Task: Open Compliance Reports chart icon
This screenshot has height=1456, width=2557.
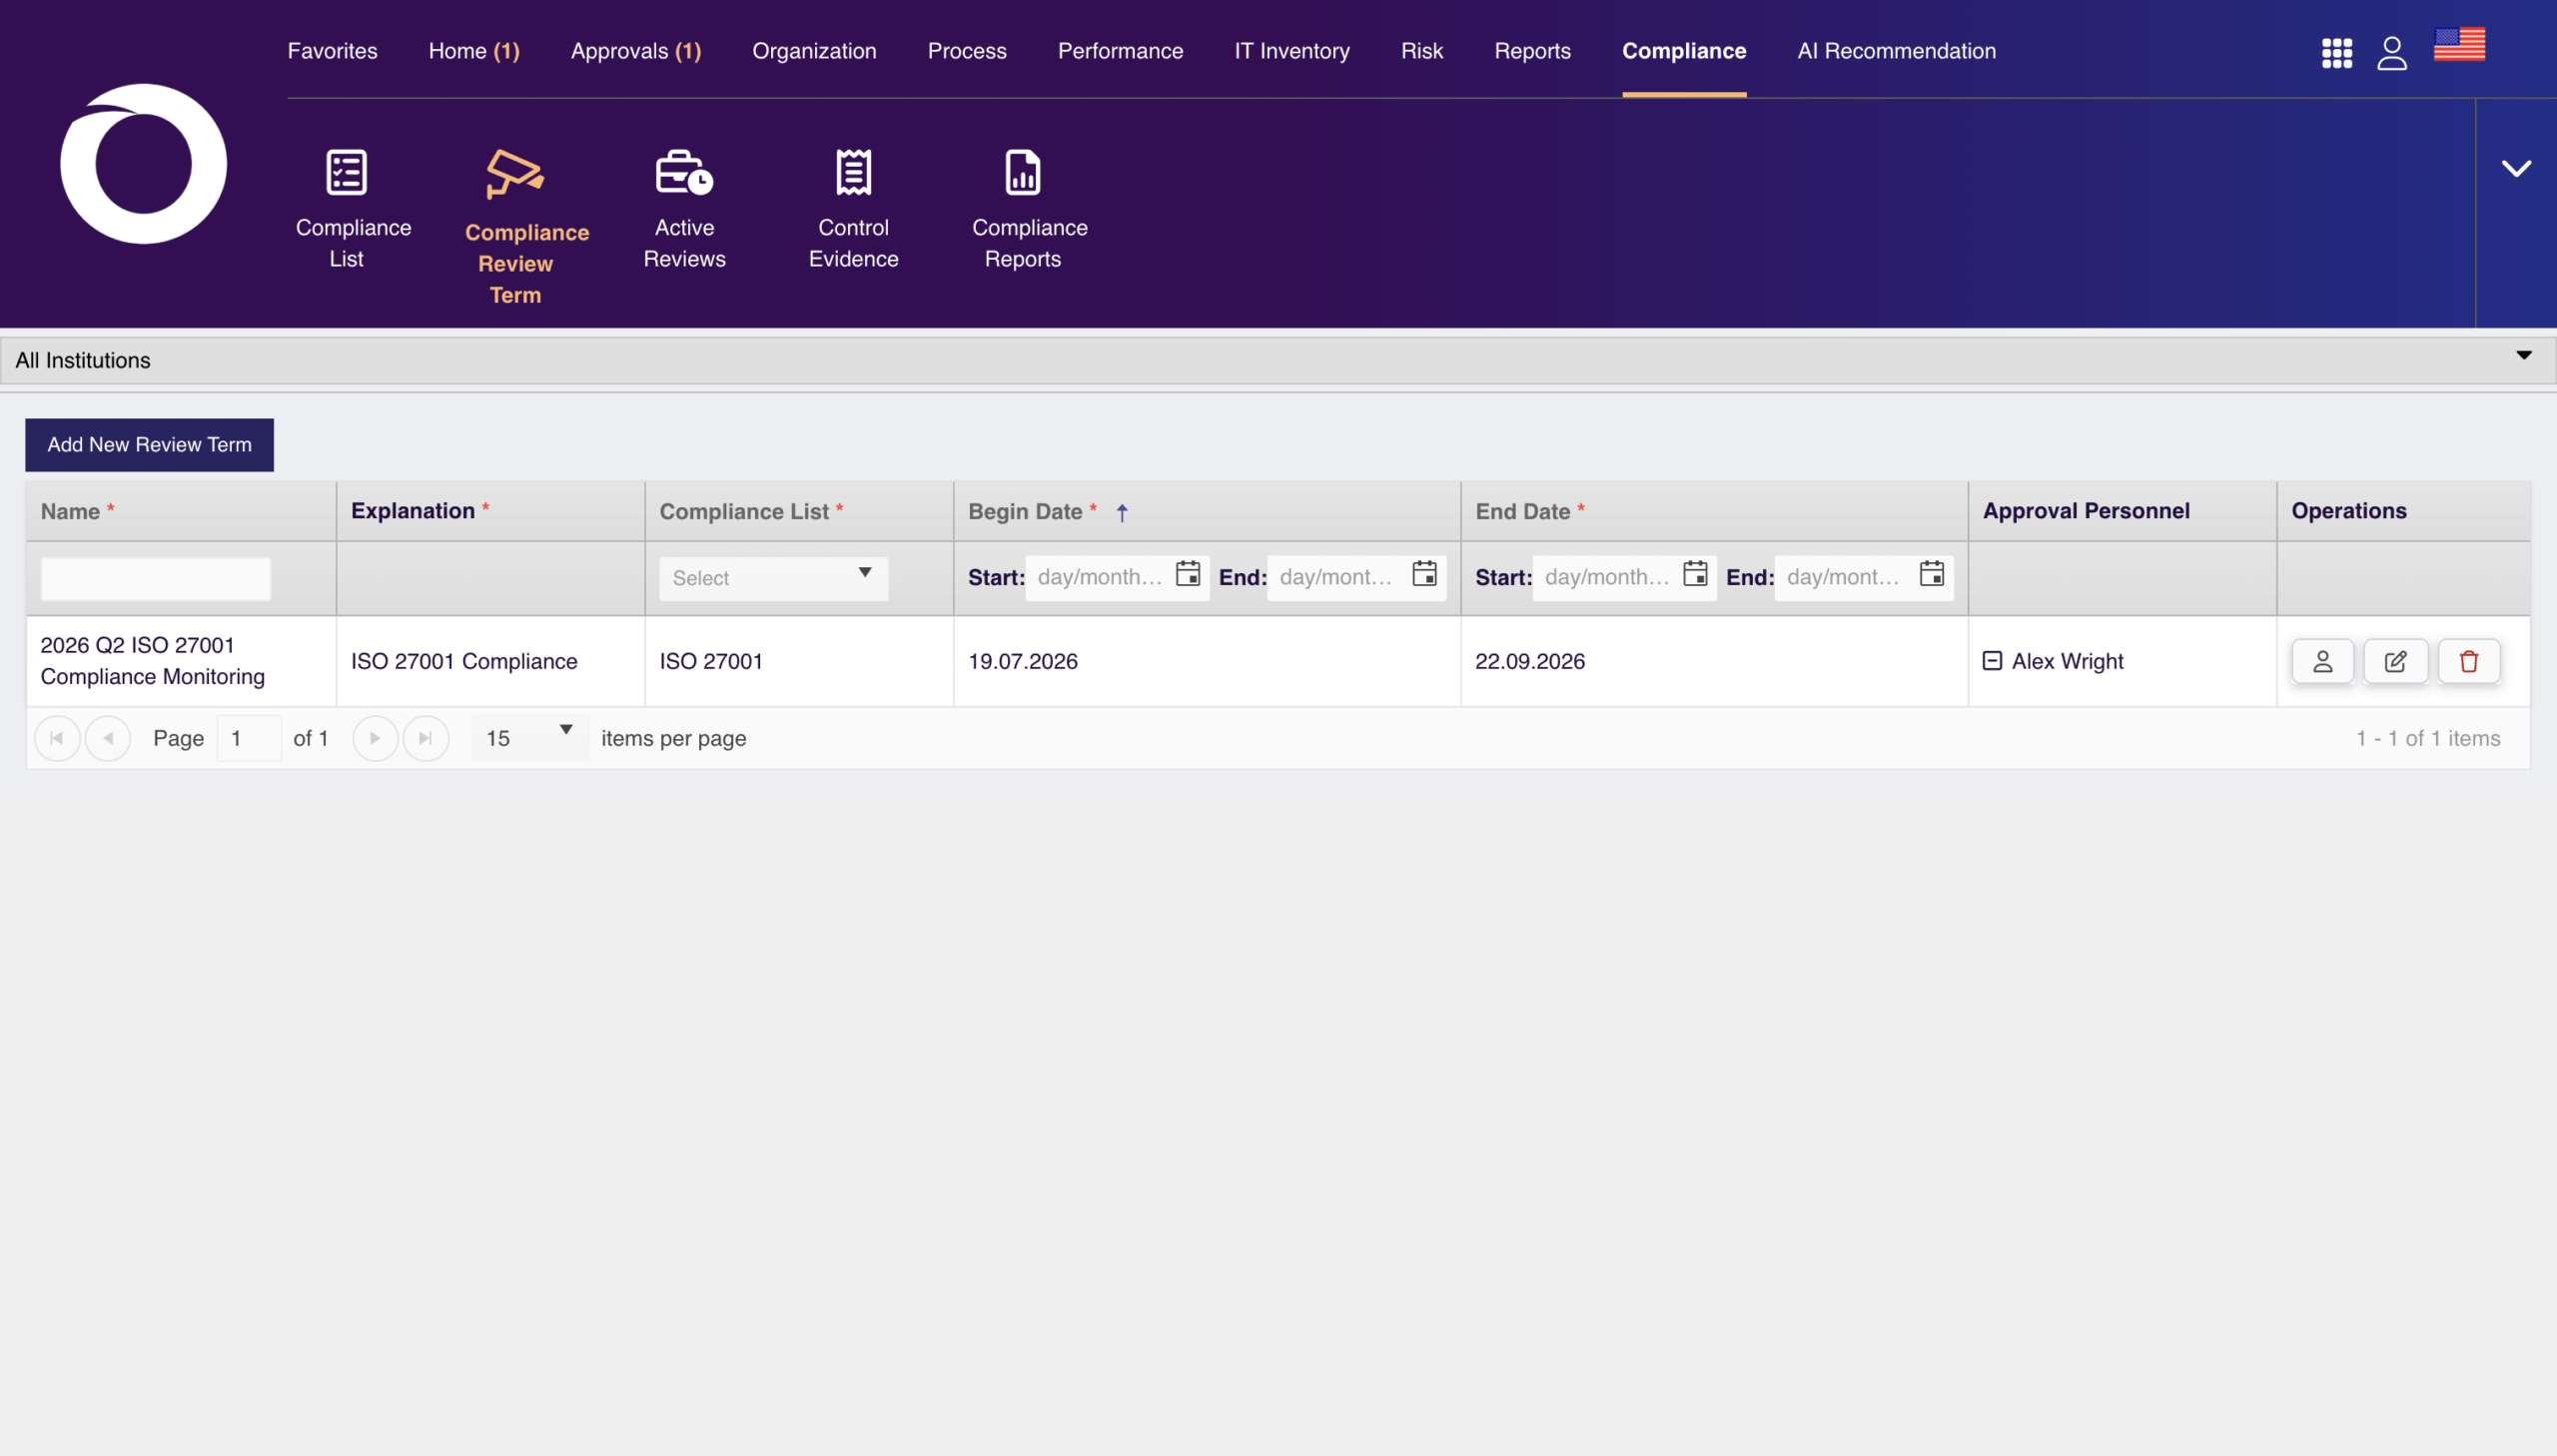Action: click(1022, 172)
